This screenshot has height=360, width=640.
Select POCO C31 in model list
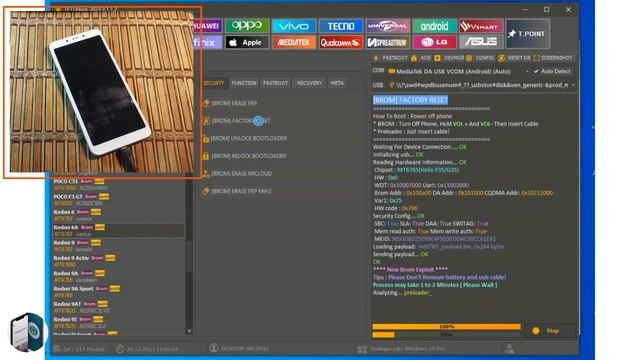(x=118, y=184)
